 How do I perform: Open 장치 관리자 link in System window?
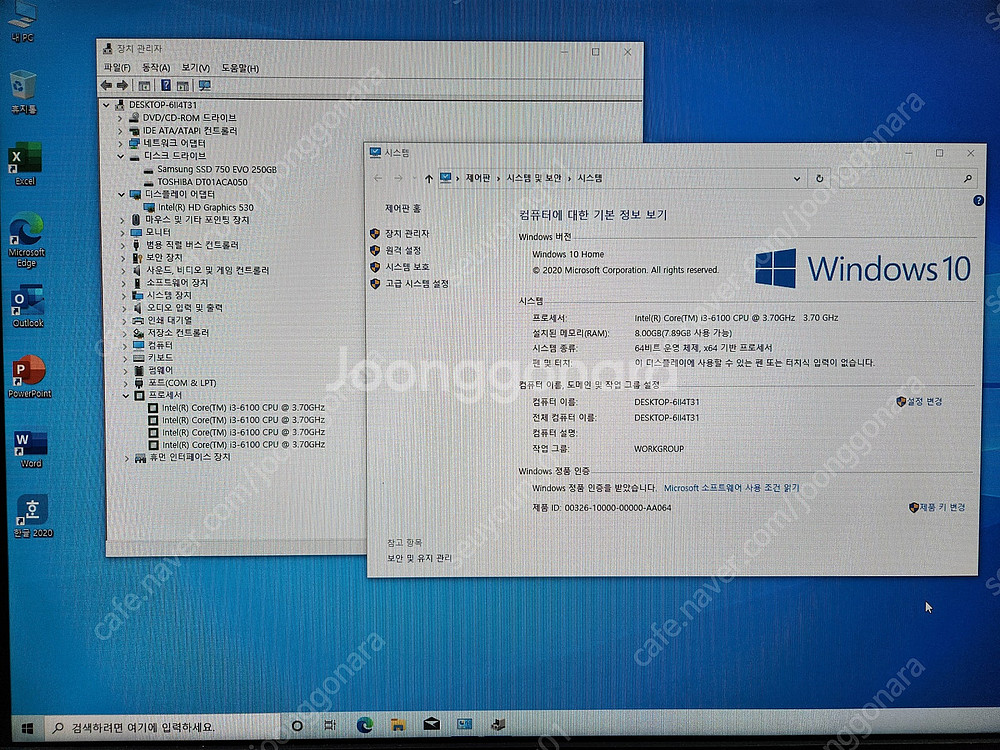pyautogui.click(x=407, y=233)
